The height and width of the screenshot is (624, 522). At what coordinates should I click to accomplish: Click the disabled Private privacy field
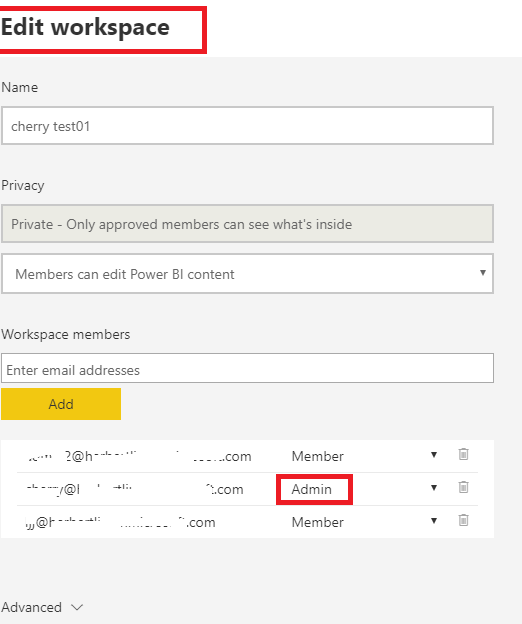click(247, 224)
